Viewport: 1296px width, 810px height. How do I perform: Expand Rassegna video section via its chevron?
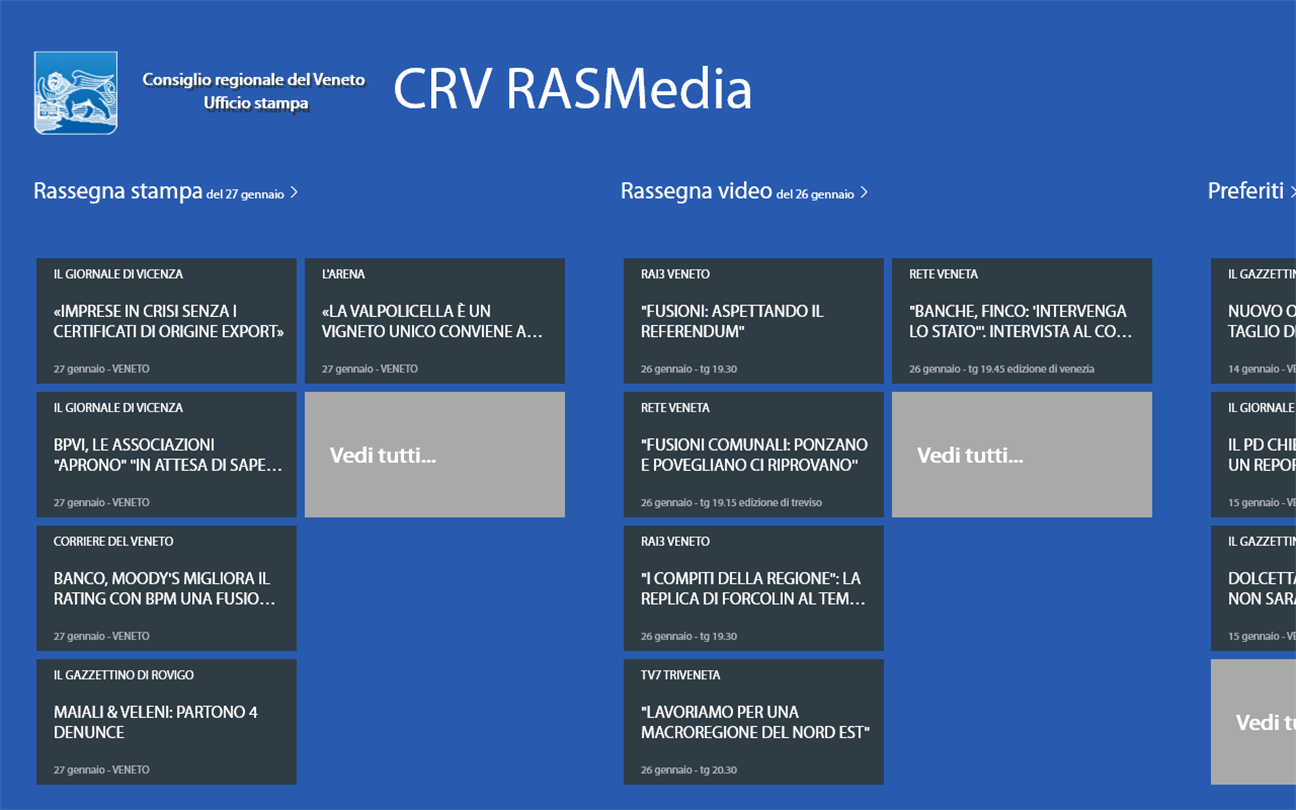[864, 193]
